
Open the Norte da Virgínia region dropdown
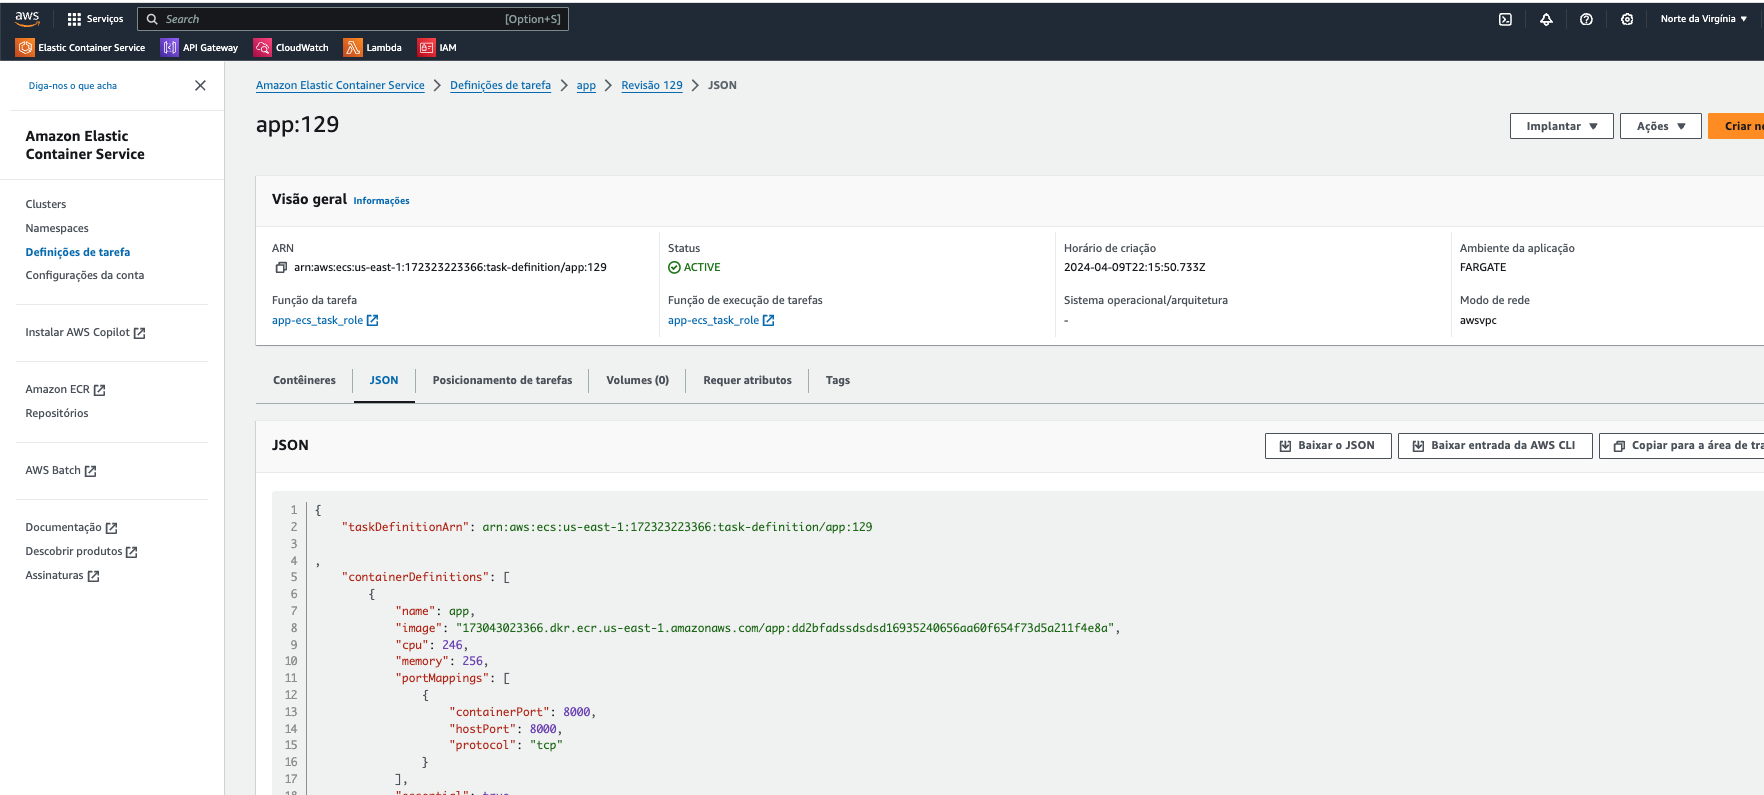(1704, 19)
